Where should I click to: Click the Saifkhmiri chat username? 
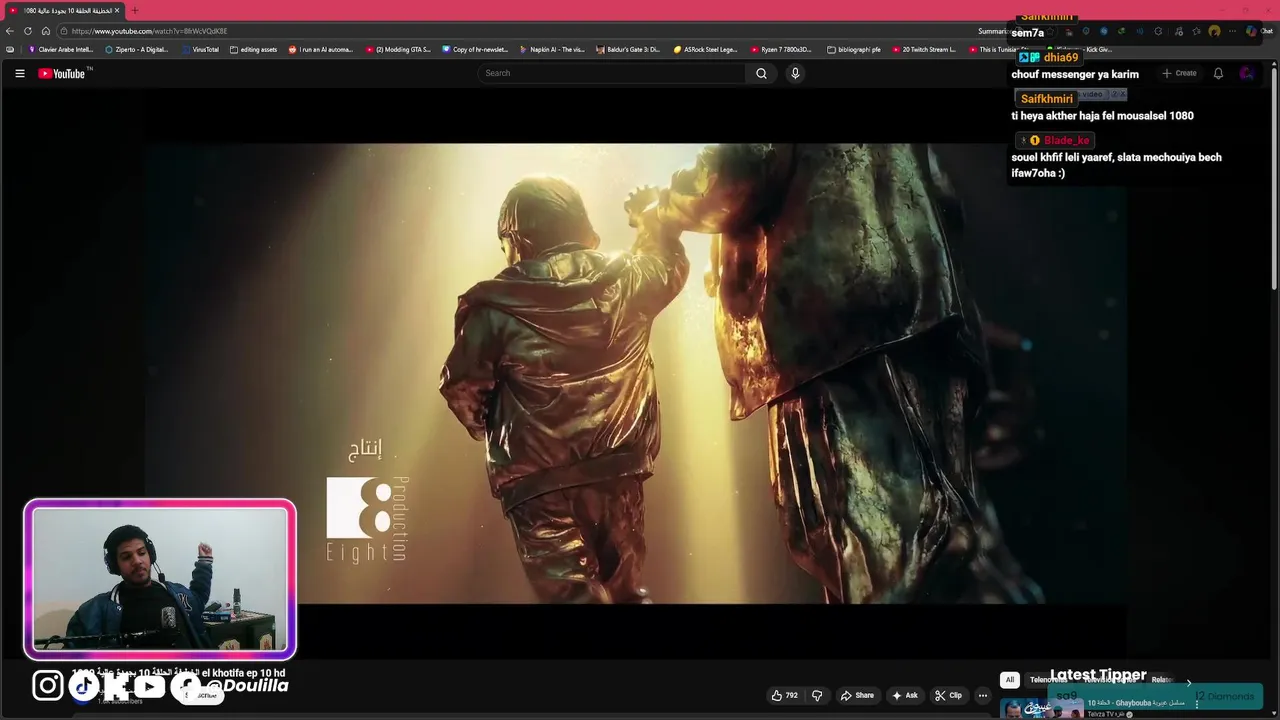click(1047, 99)
